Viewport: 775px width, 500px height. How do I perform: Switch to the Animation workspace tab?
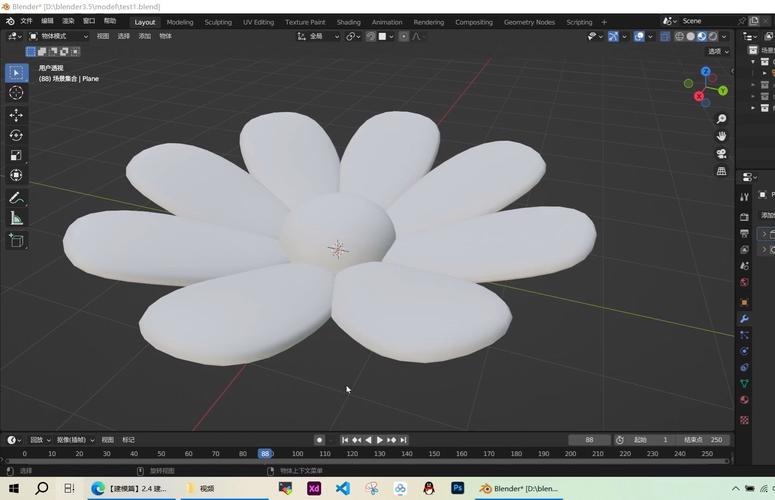point(387,22)
